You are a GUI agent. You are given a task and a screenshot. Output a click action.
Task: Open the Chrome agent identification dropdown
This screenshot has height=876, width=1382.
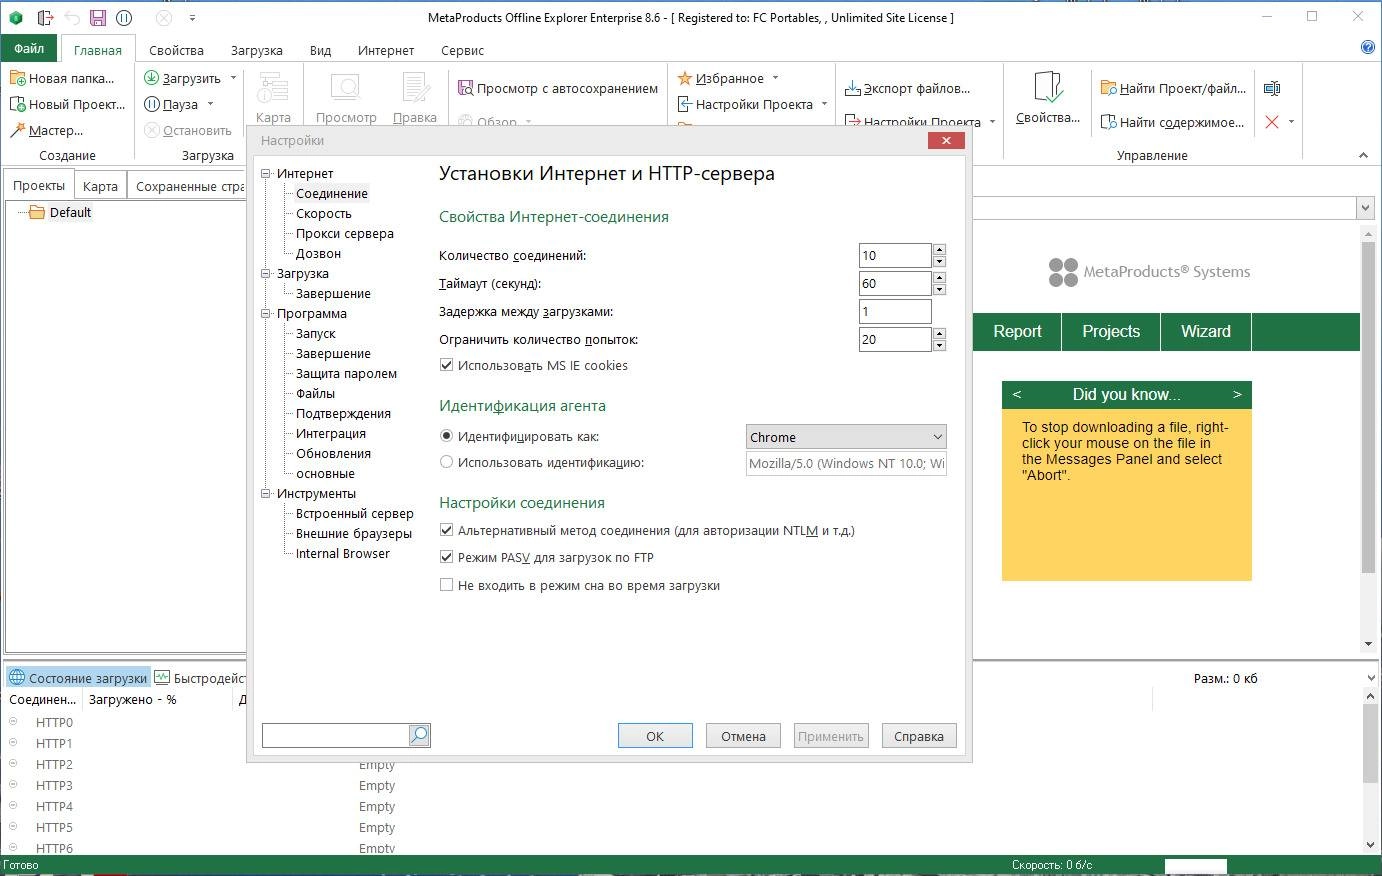[x=846, y=437]
